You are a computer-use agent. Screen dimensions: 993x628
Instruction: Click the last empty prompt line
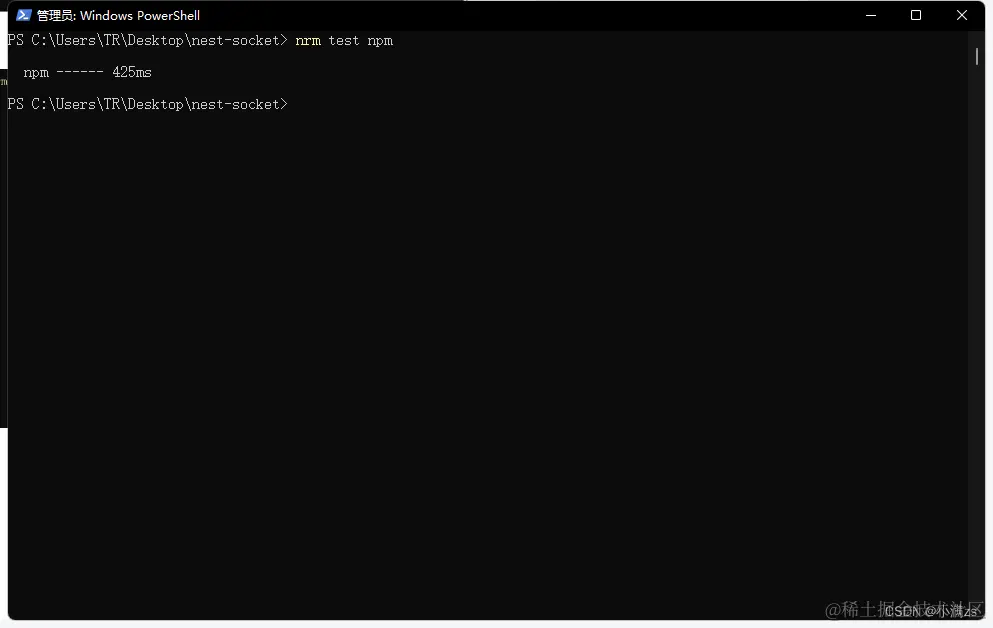tap(147, 104)
